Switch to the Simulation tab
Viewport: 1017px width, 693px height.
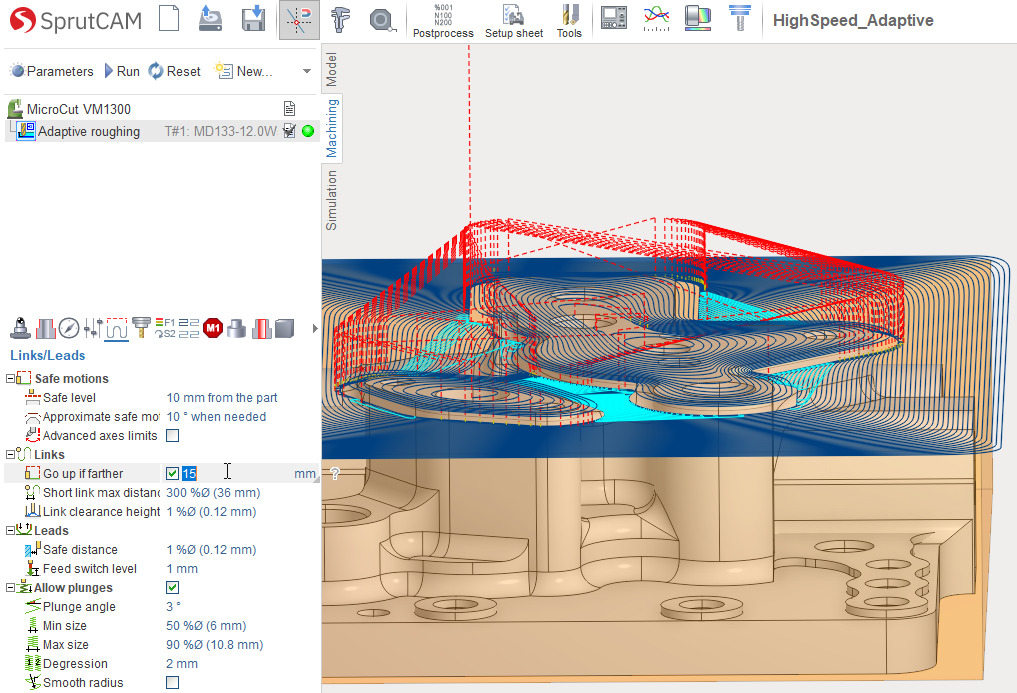pos(331,200)
